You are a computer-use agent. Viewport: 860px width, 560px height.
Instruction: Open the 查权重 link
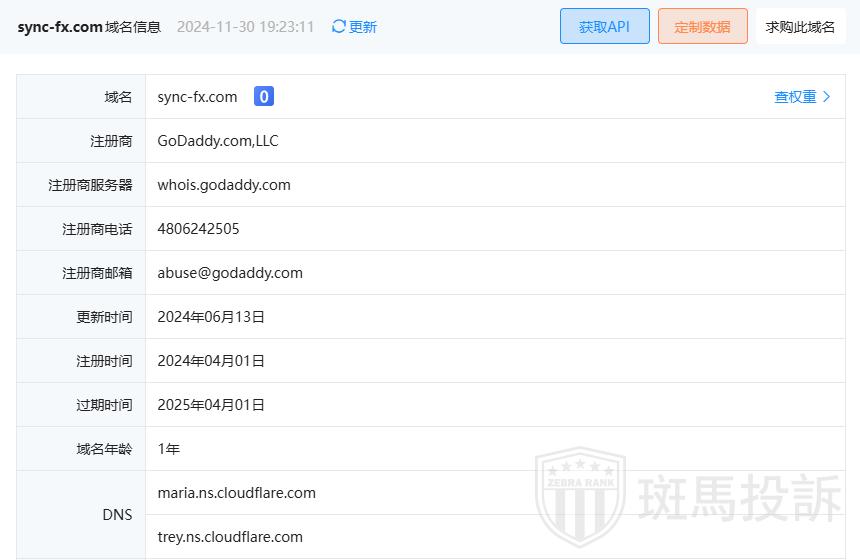click(795, 97)
